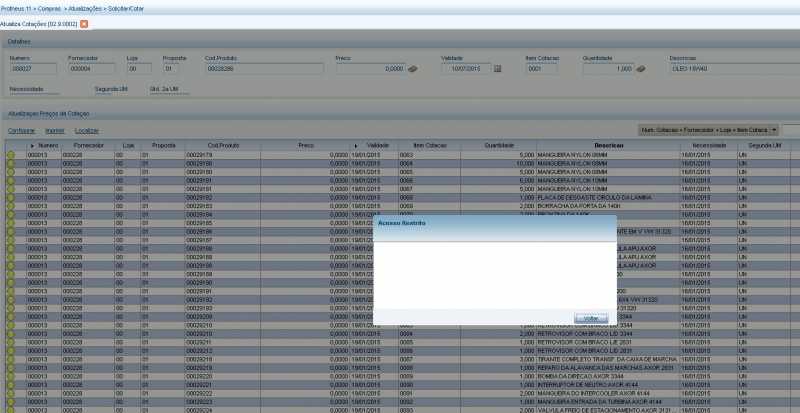This screenshot has width=800, height=413.
Task: Click Solicitar/Cotar in the breadcrumb
Action: (x=124, y=9)
